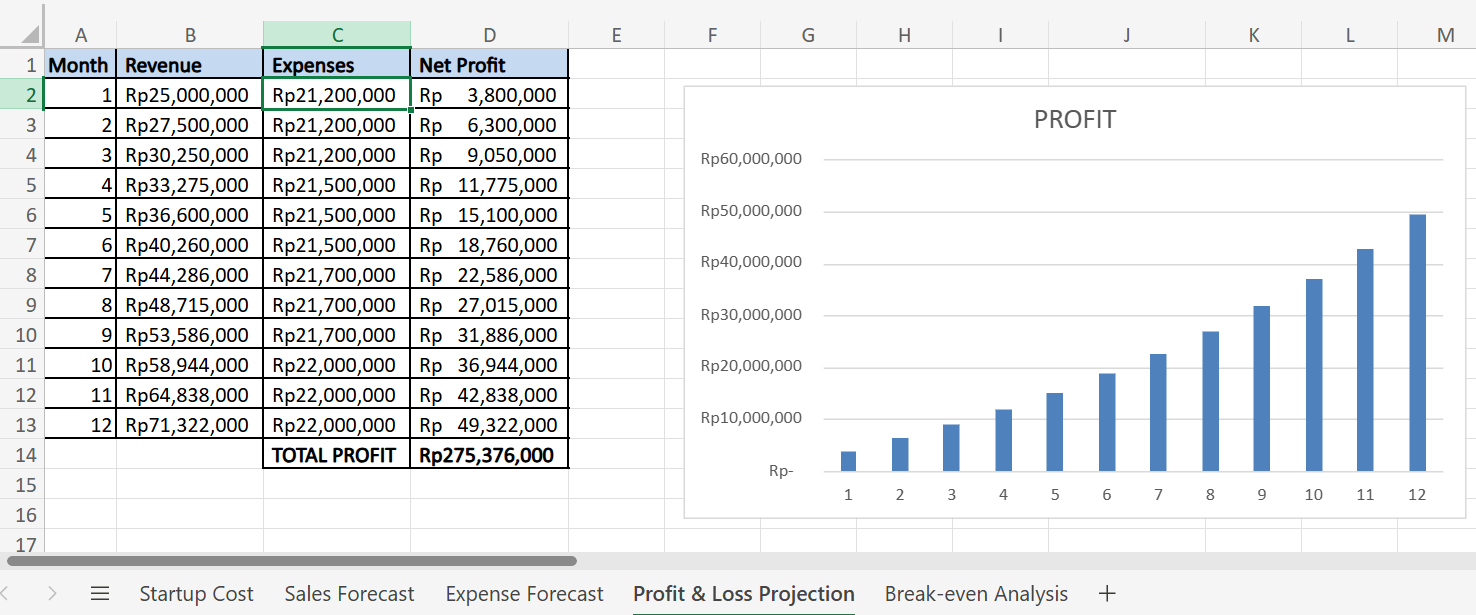Select the Rp275,376,000 total profit cell
The width and height of the screenshot is (1476, 615).
point(489,454)
